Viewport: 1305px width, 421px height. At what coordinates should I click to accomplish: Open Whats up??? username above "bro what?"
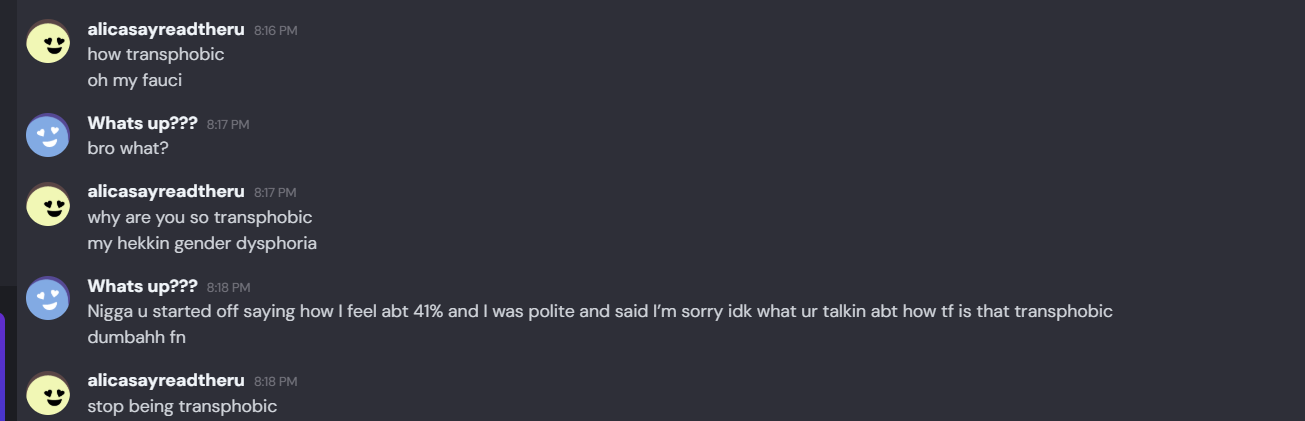(142, 124)
